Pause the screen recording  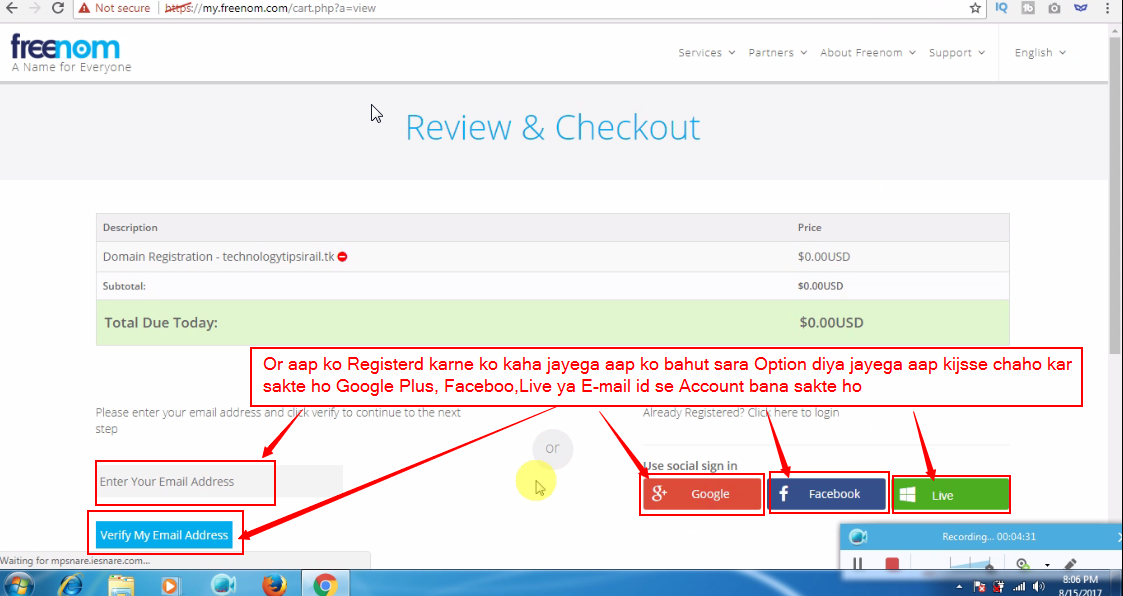(x=857, y=564)
